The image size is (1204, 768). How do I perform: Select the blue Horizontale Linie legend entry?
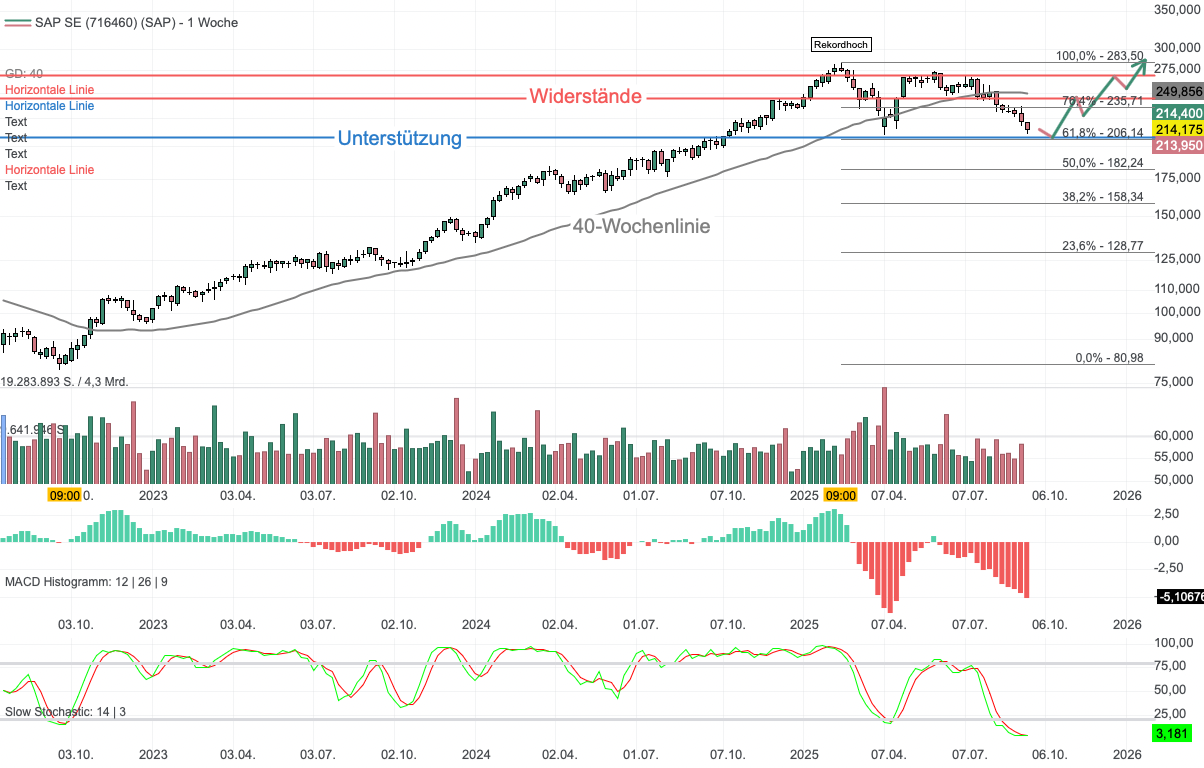pyautogui.click(x=50, y=106)
